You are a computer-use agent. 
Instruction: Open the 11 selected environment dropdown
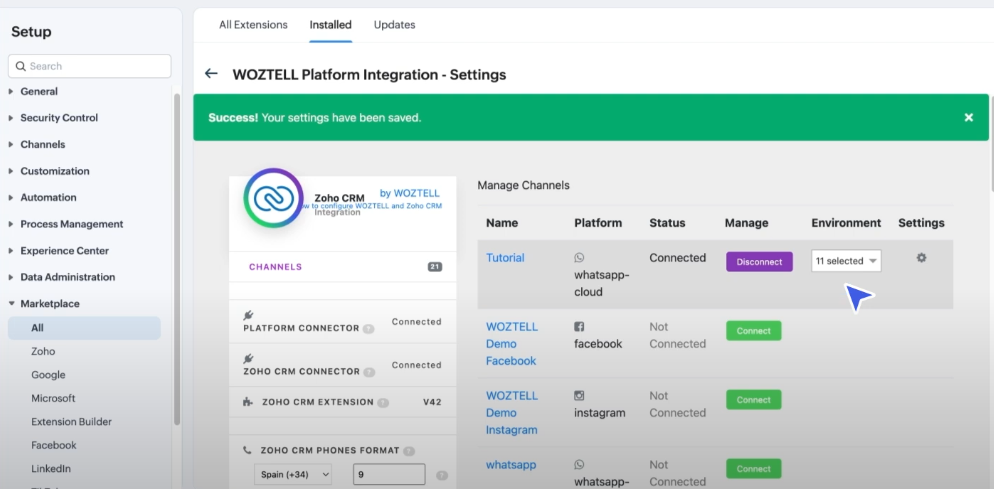(x=846, y=261)
